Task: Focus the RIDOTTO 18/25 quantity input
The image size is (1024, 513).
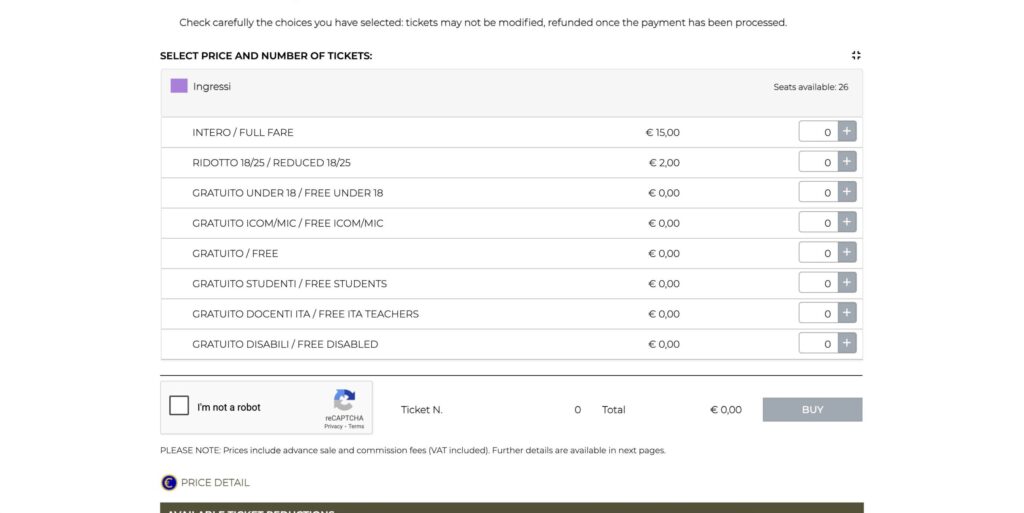Action: pos(818,162)
